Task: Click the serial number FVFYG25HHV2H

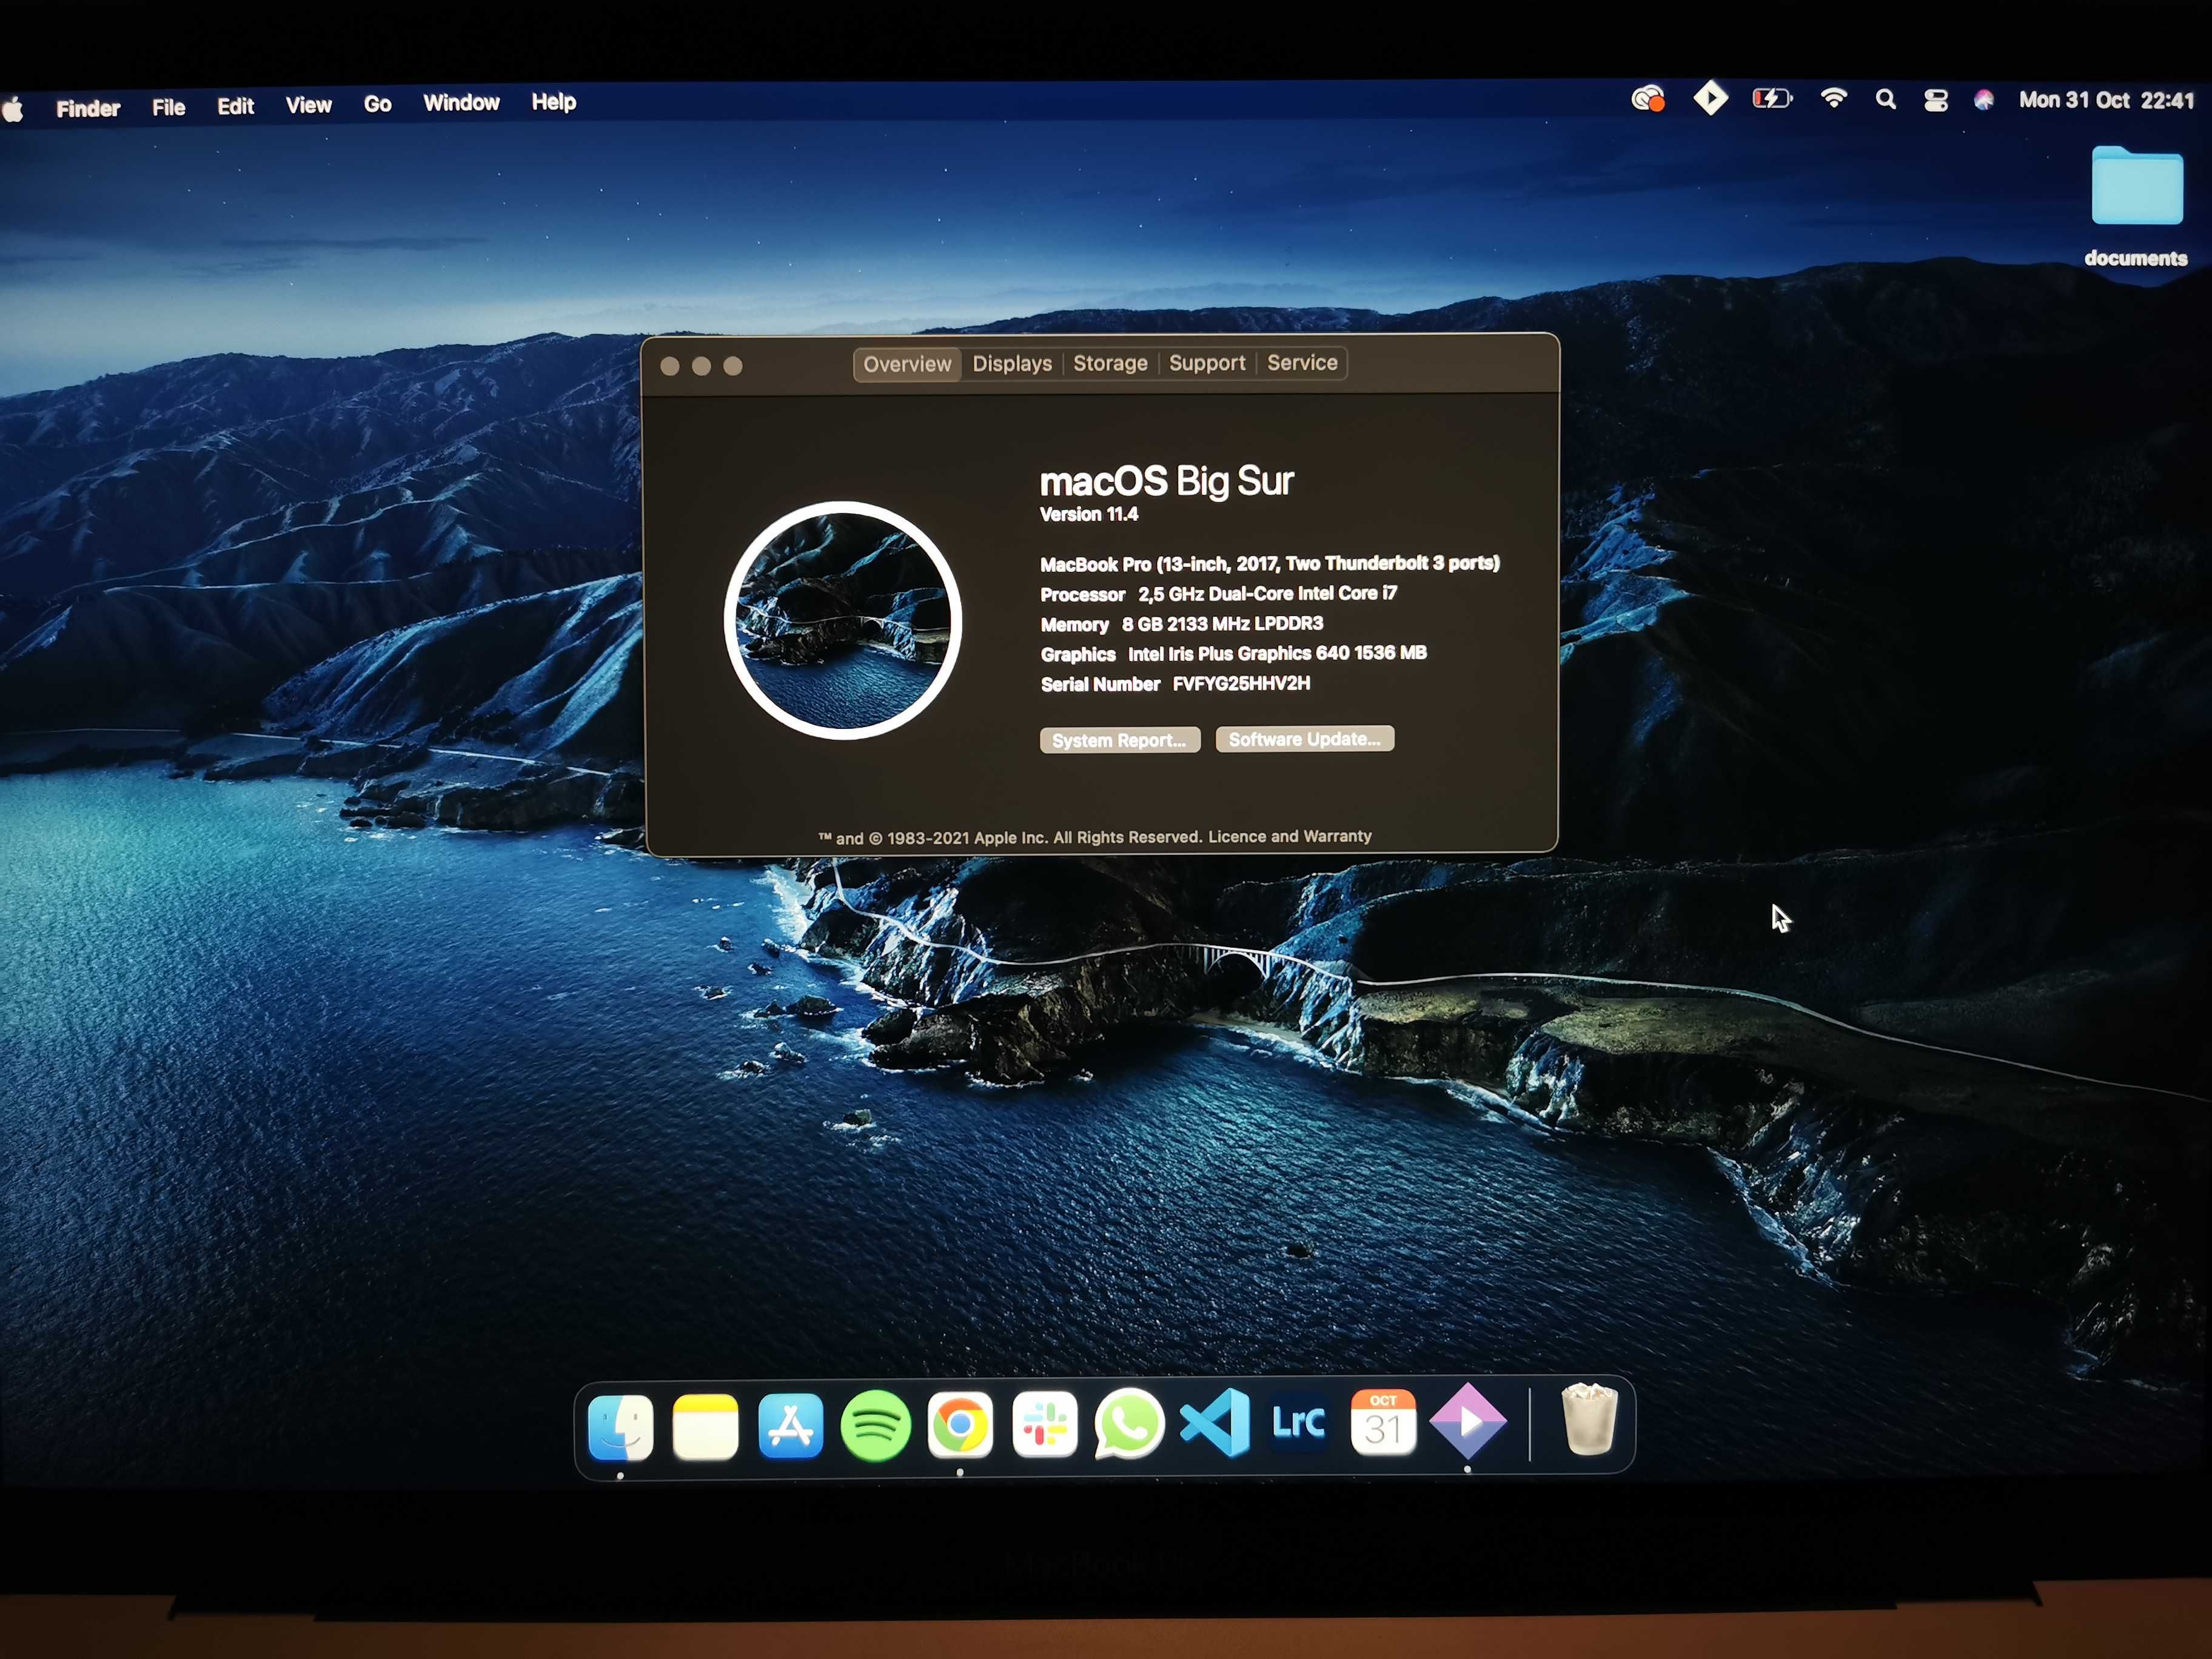Action: click(x=1241, y=684)
